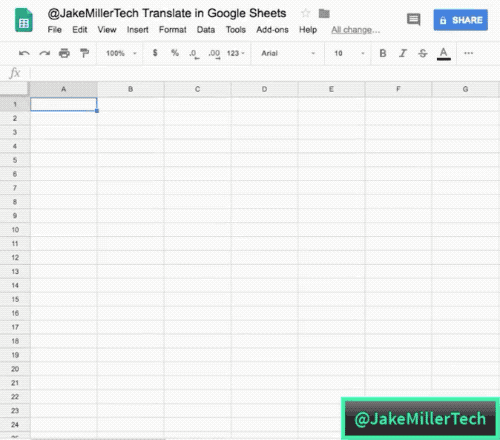Image resolution: width=500 pixels, height=440 pixels.
Task: Select column B header
Action: coord(131,89)
